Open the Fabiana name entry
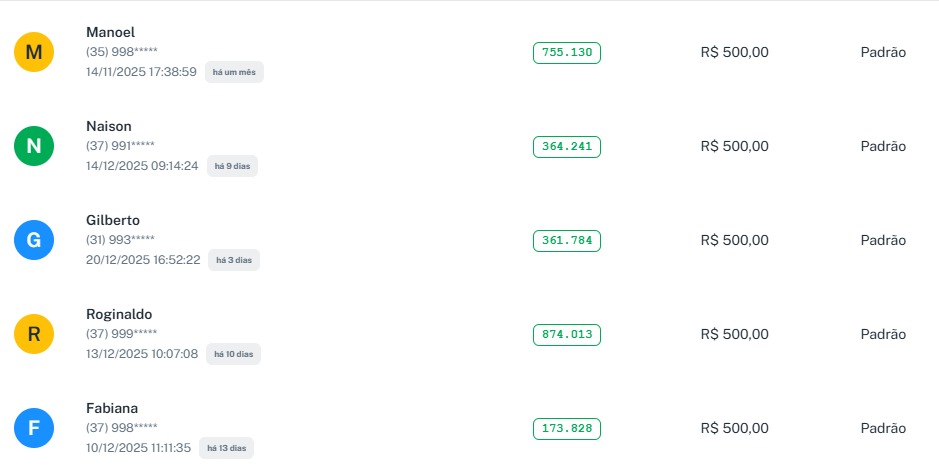The image size is (939, 465). [x=112, y=408]
